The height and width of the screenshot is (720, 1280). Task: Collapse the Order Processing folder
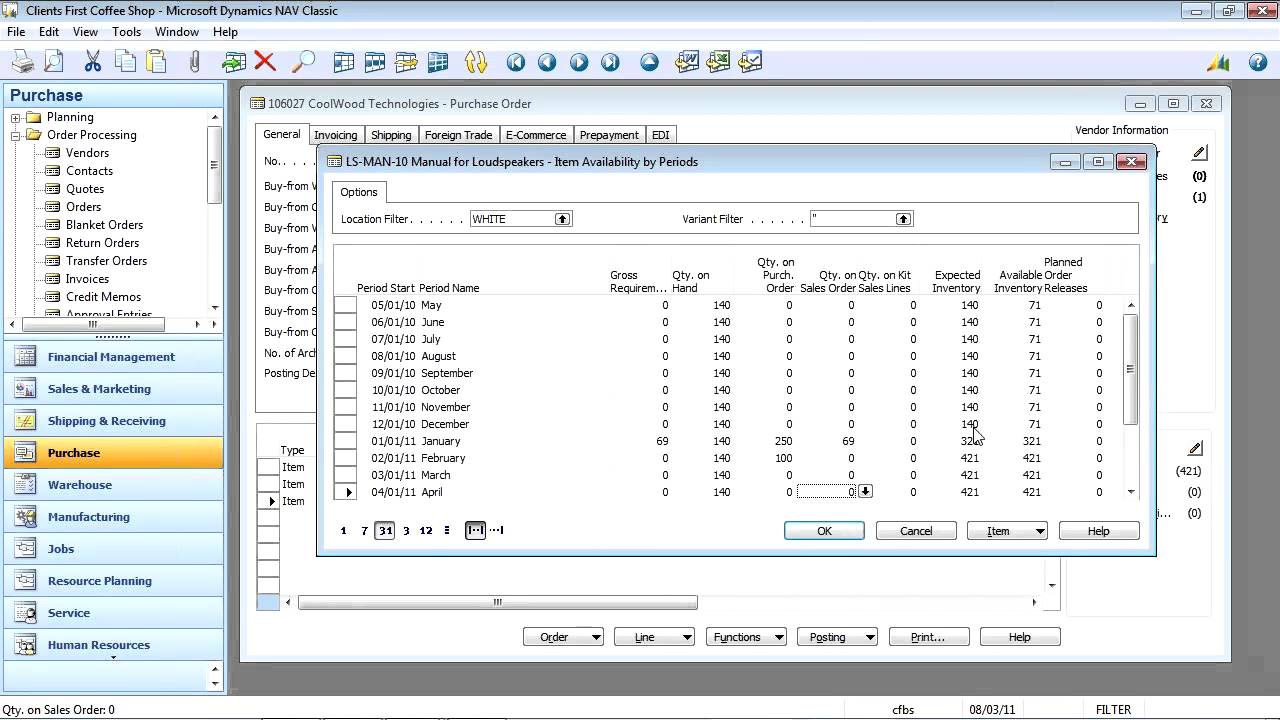click(x=16, y=135)
